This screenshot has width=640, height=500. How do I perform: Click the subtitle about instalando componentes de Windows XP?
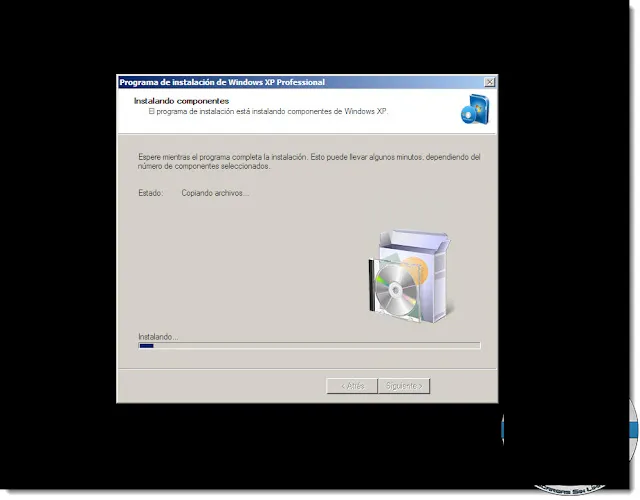point(268,111)
